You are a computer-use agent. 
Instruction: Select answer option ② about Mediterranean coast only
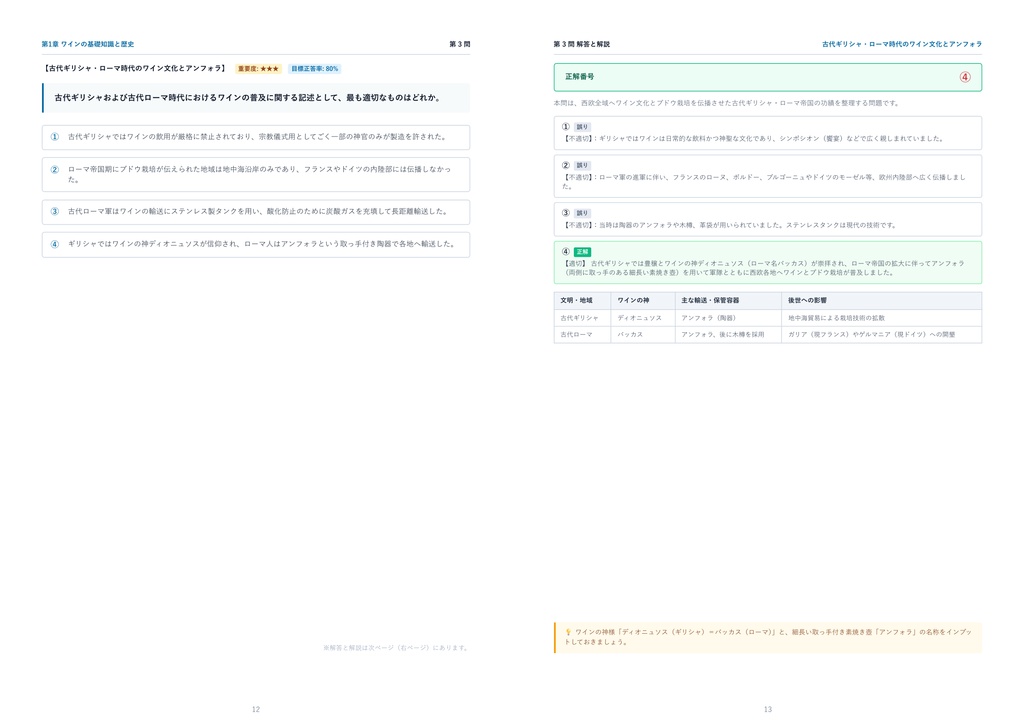coord(256,174)
